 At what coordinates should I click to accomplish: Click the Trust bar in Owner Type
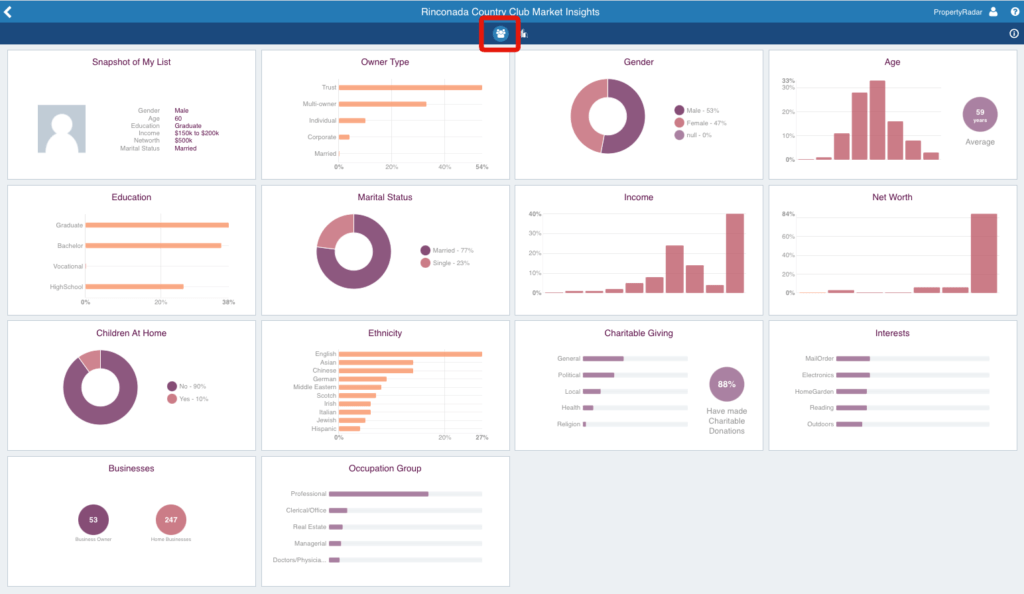410,87
